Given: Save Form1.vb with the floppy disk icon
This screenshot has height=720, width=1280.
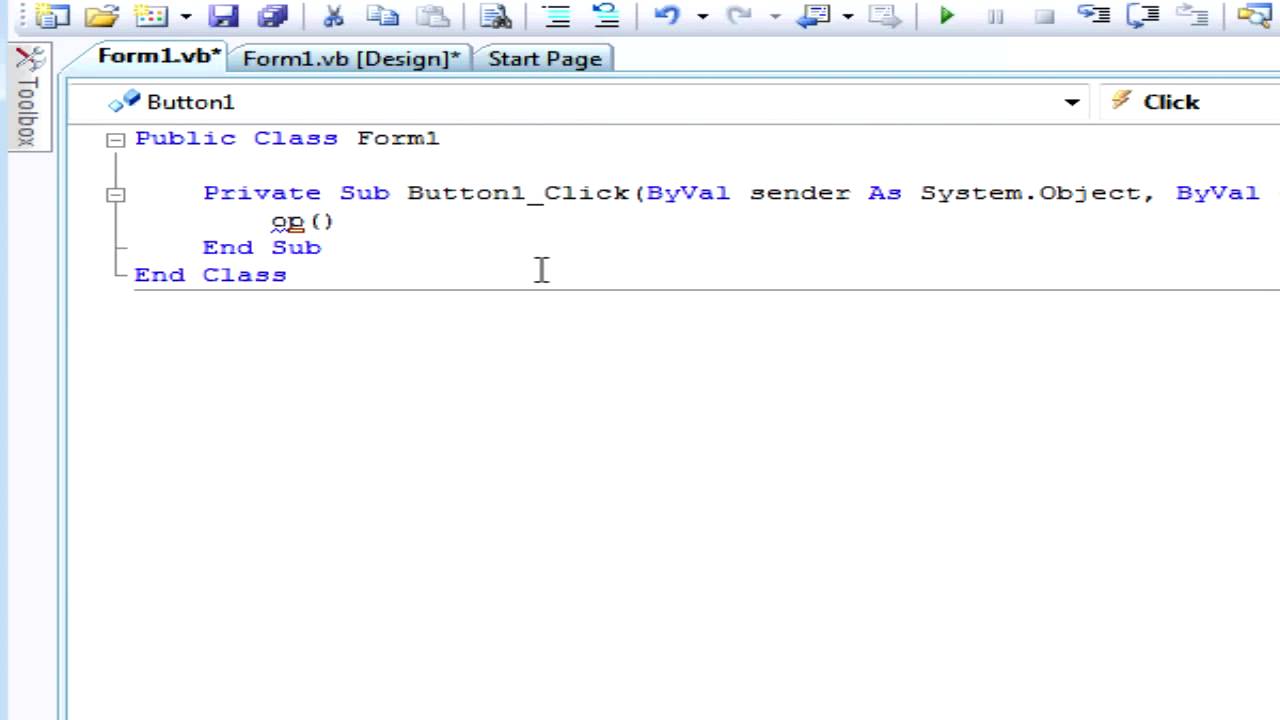Looking at the screenshot, I should (223, 16).
